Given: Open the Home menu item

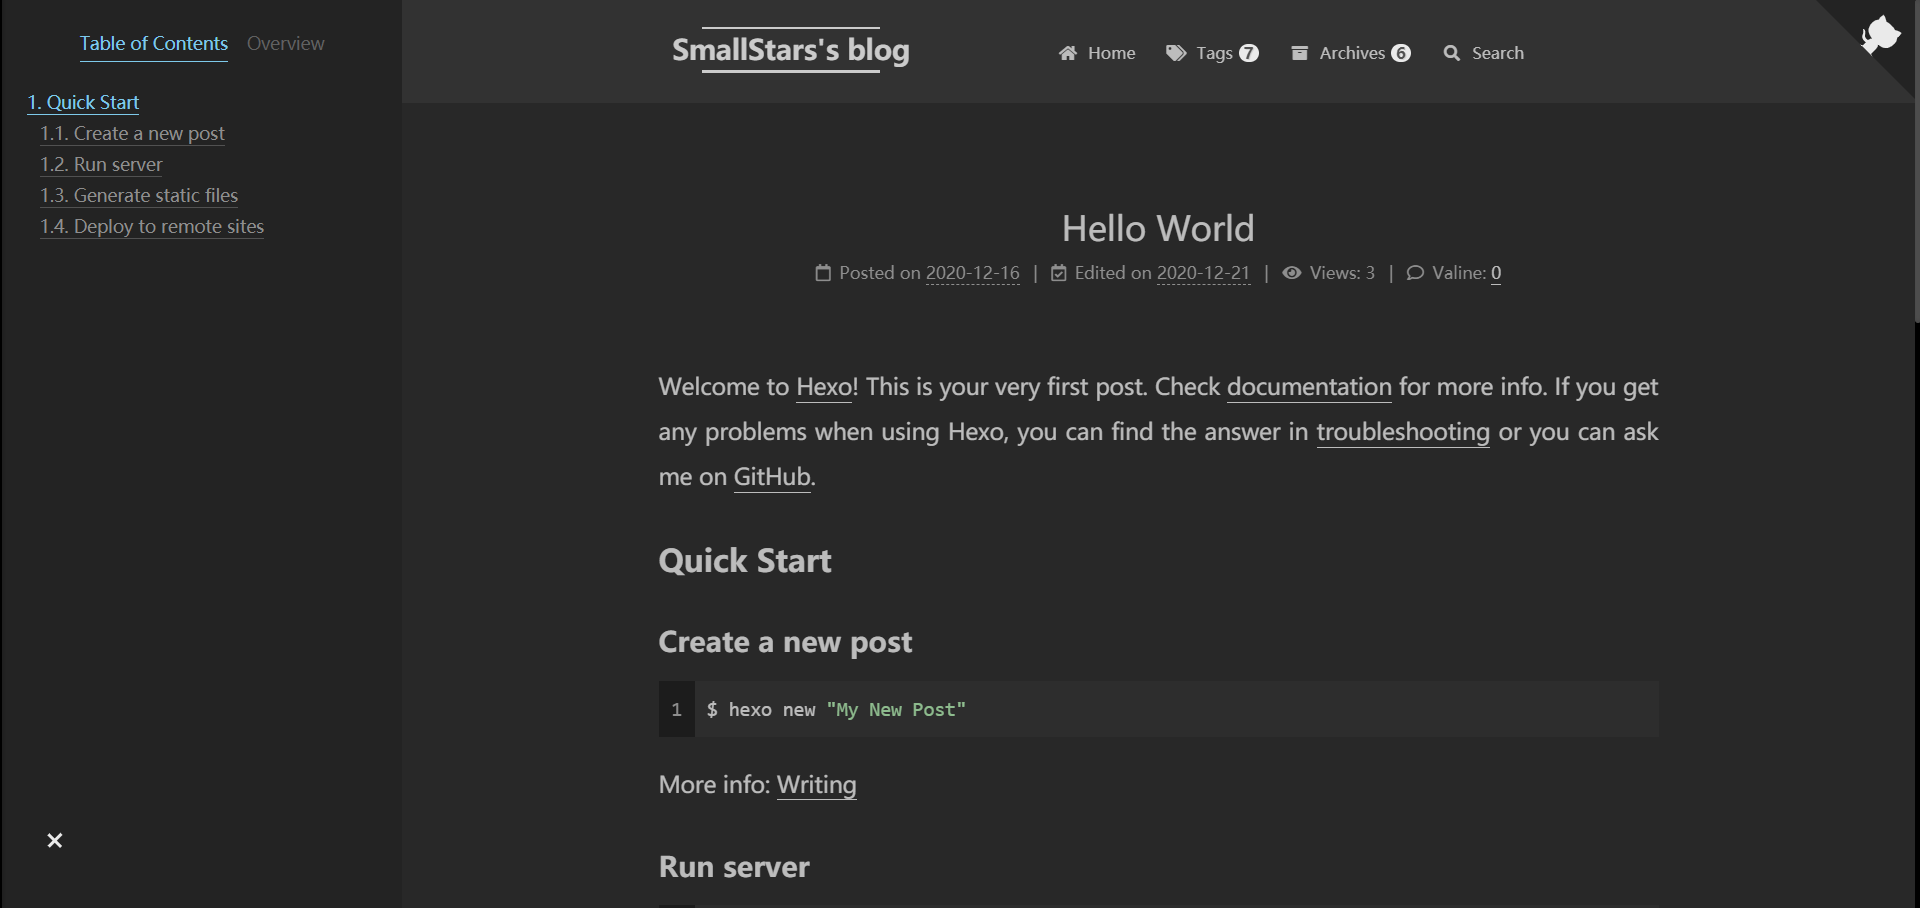Looking at the screenshot, I should tap(1097, 53).
